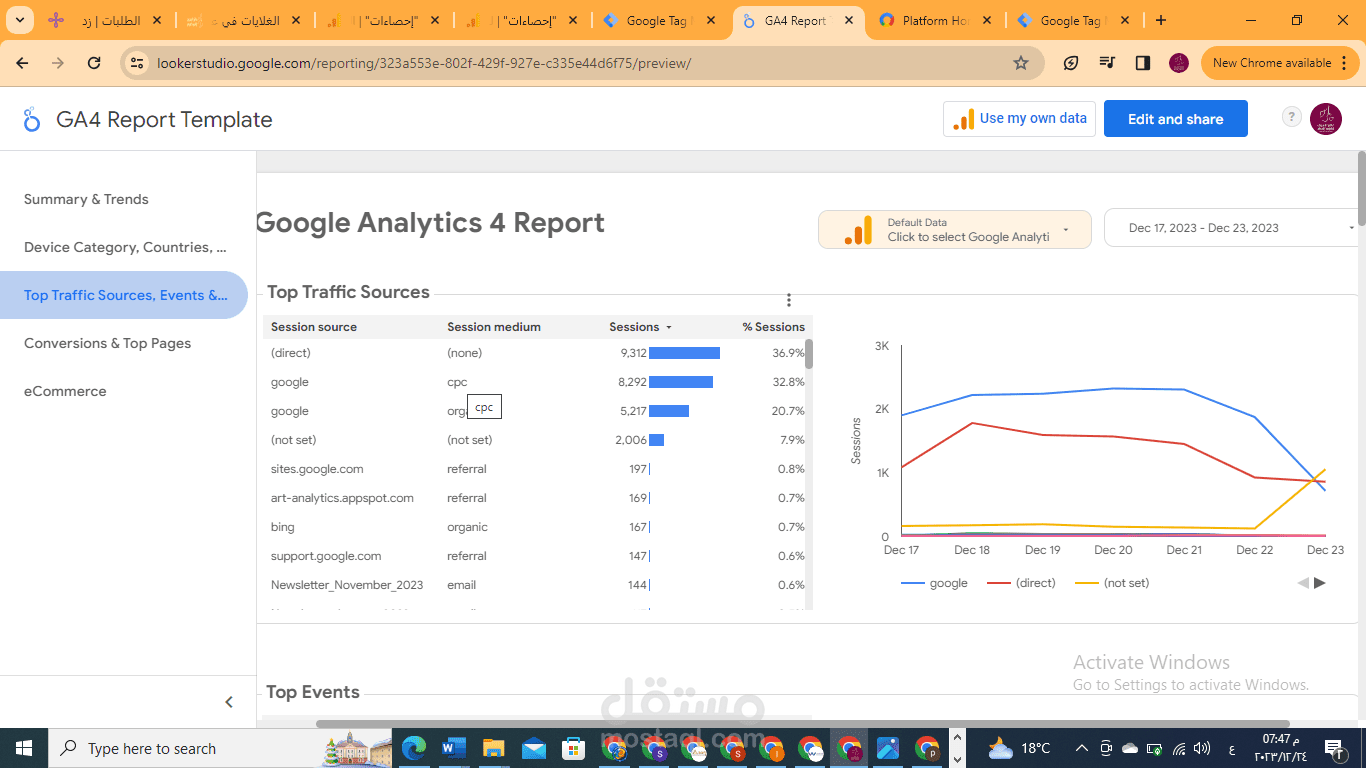Click the Session source column header

point(314,327)
